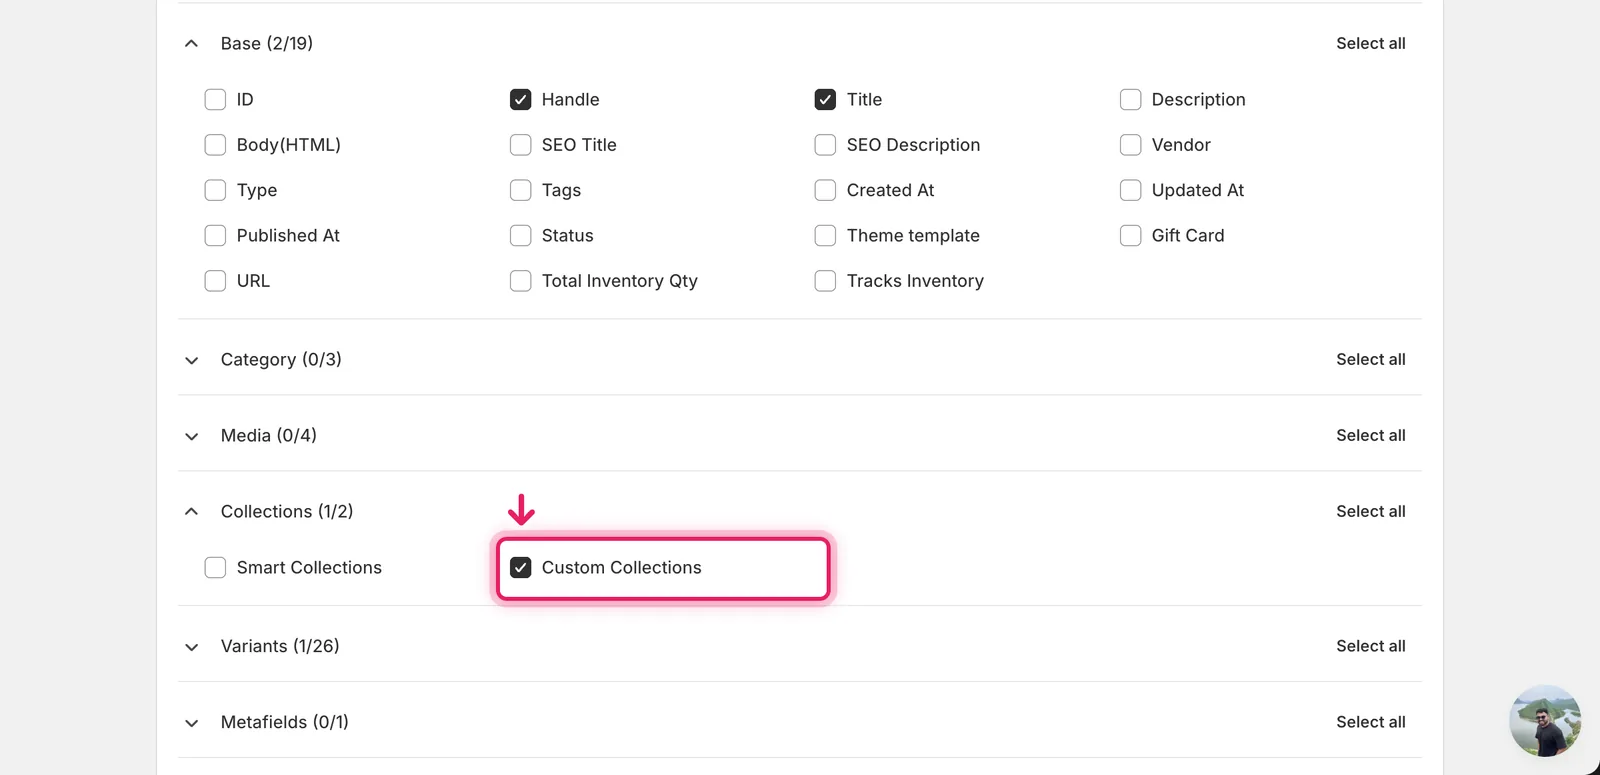Enable the Type checkbox
The image size is (1600, 775).
(x=215, y=190)
